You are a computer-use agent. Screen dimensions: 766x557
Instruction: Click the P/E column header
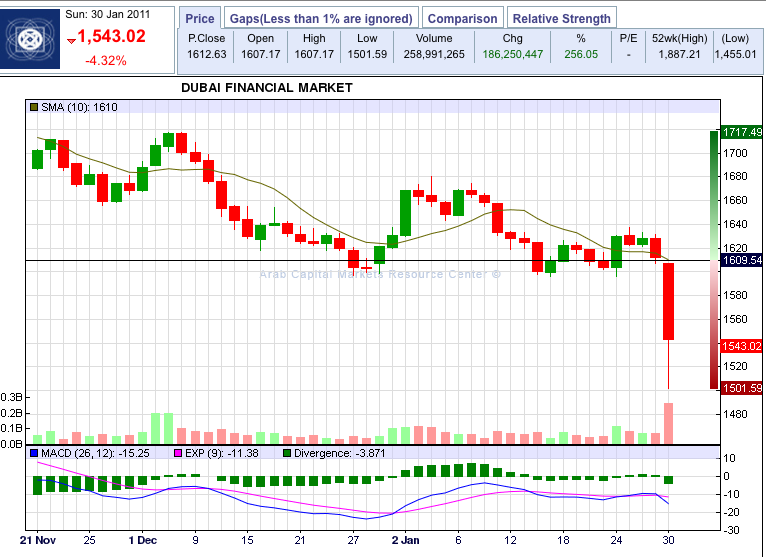point(628,38)
